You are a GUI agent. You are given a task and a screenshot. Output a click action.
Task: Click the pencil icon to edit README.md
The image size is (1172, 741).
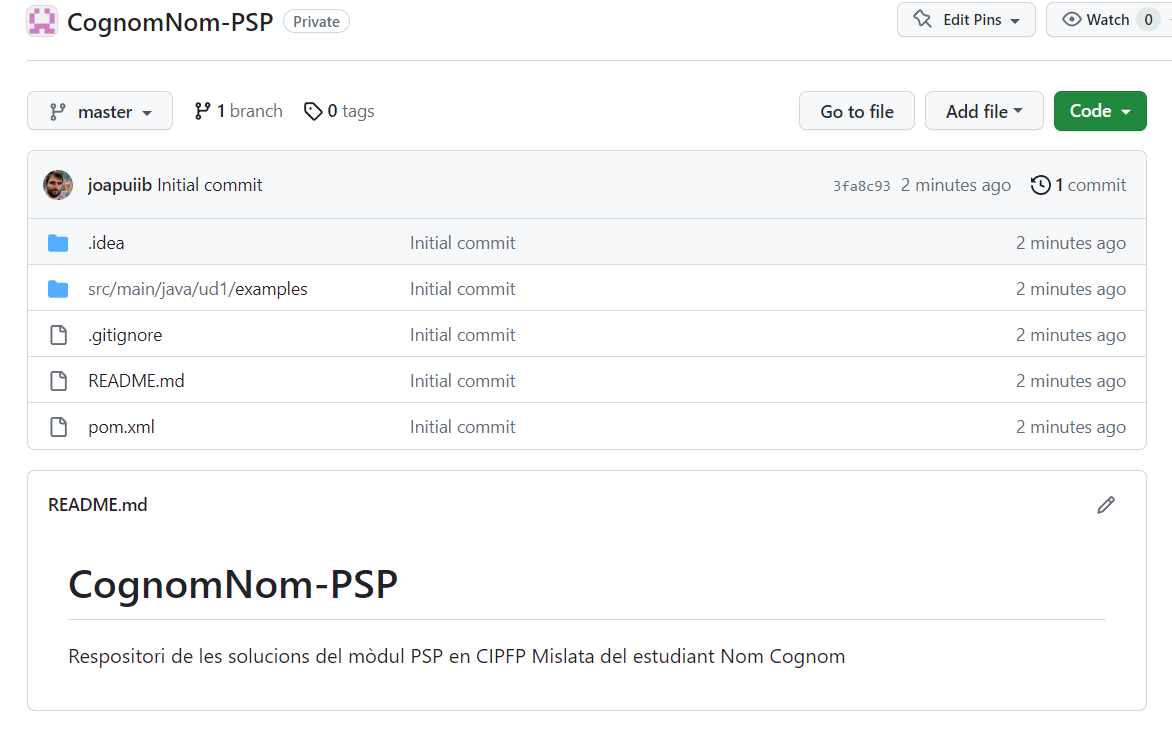[x=1105, y=505]
